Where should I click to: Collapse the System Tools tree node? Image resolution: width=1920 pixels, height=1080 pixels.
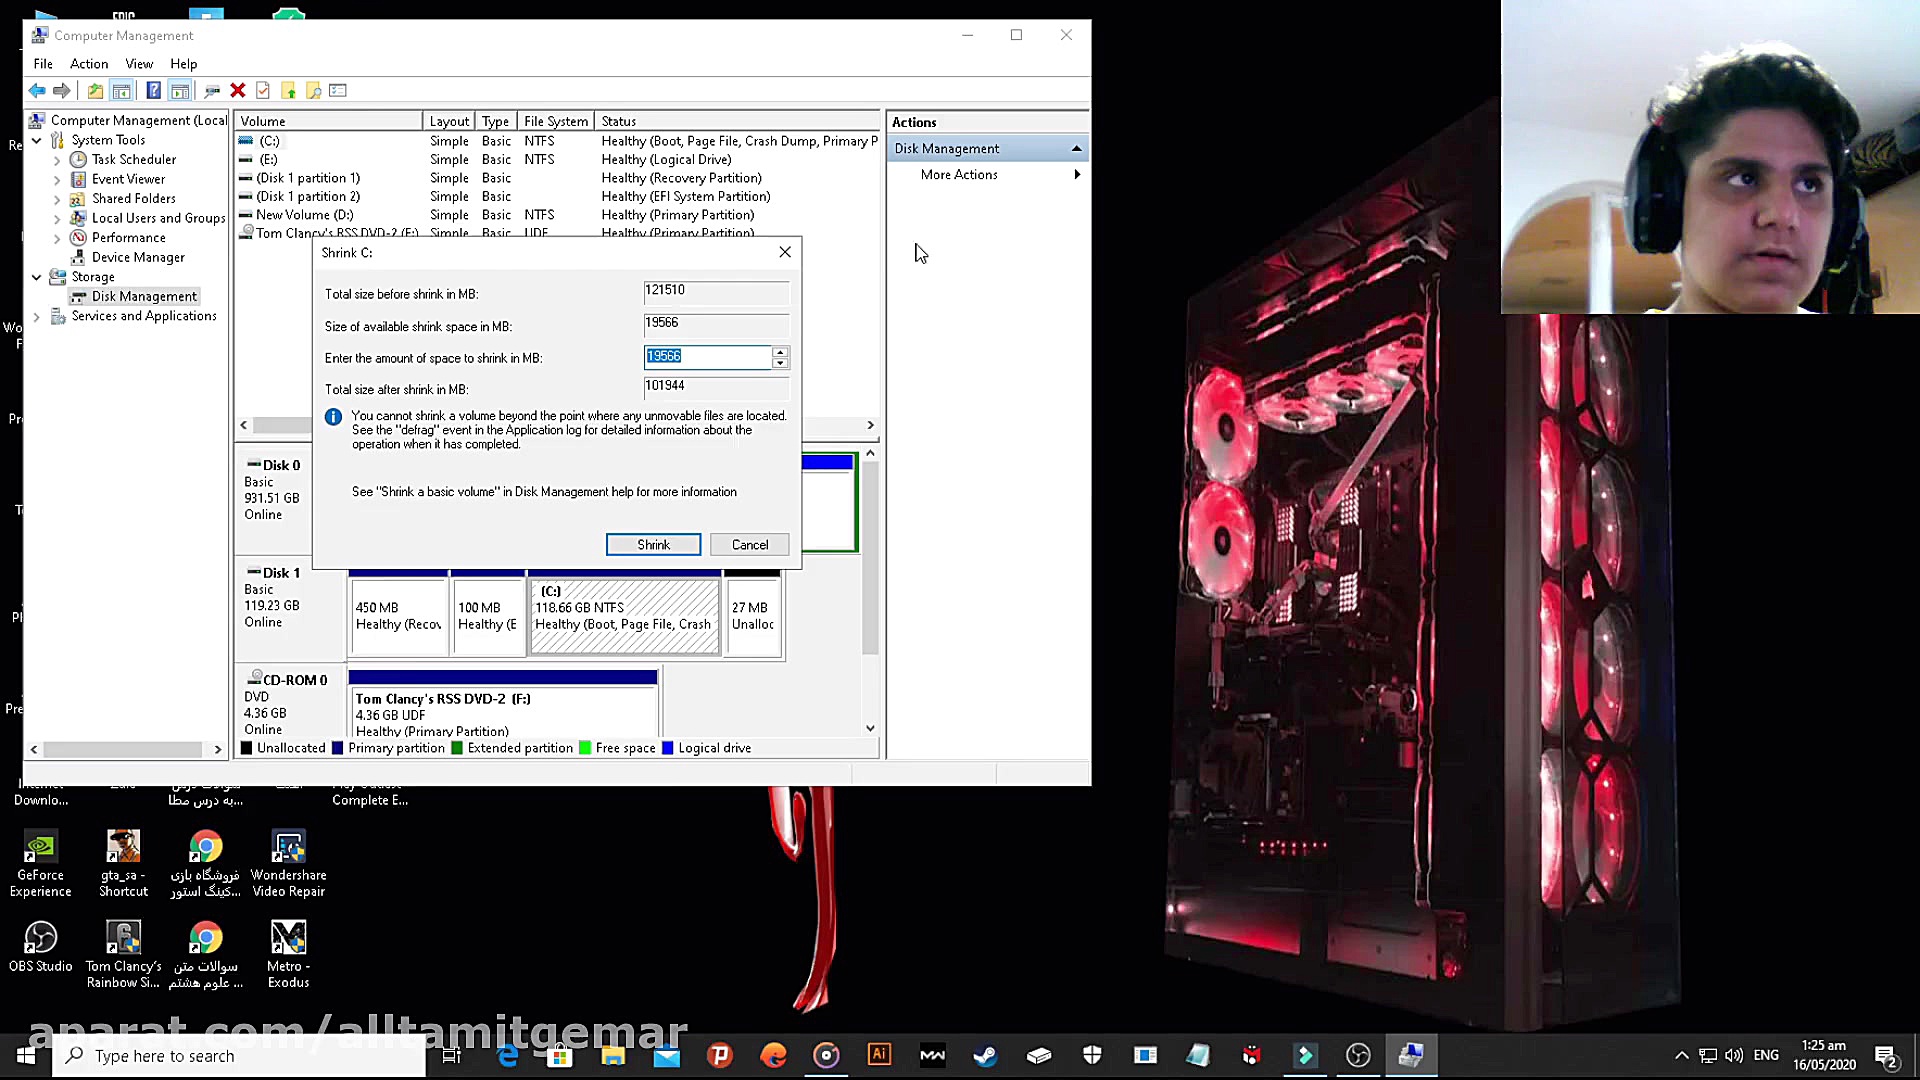tap(37, 140)
